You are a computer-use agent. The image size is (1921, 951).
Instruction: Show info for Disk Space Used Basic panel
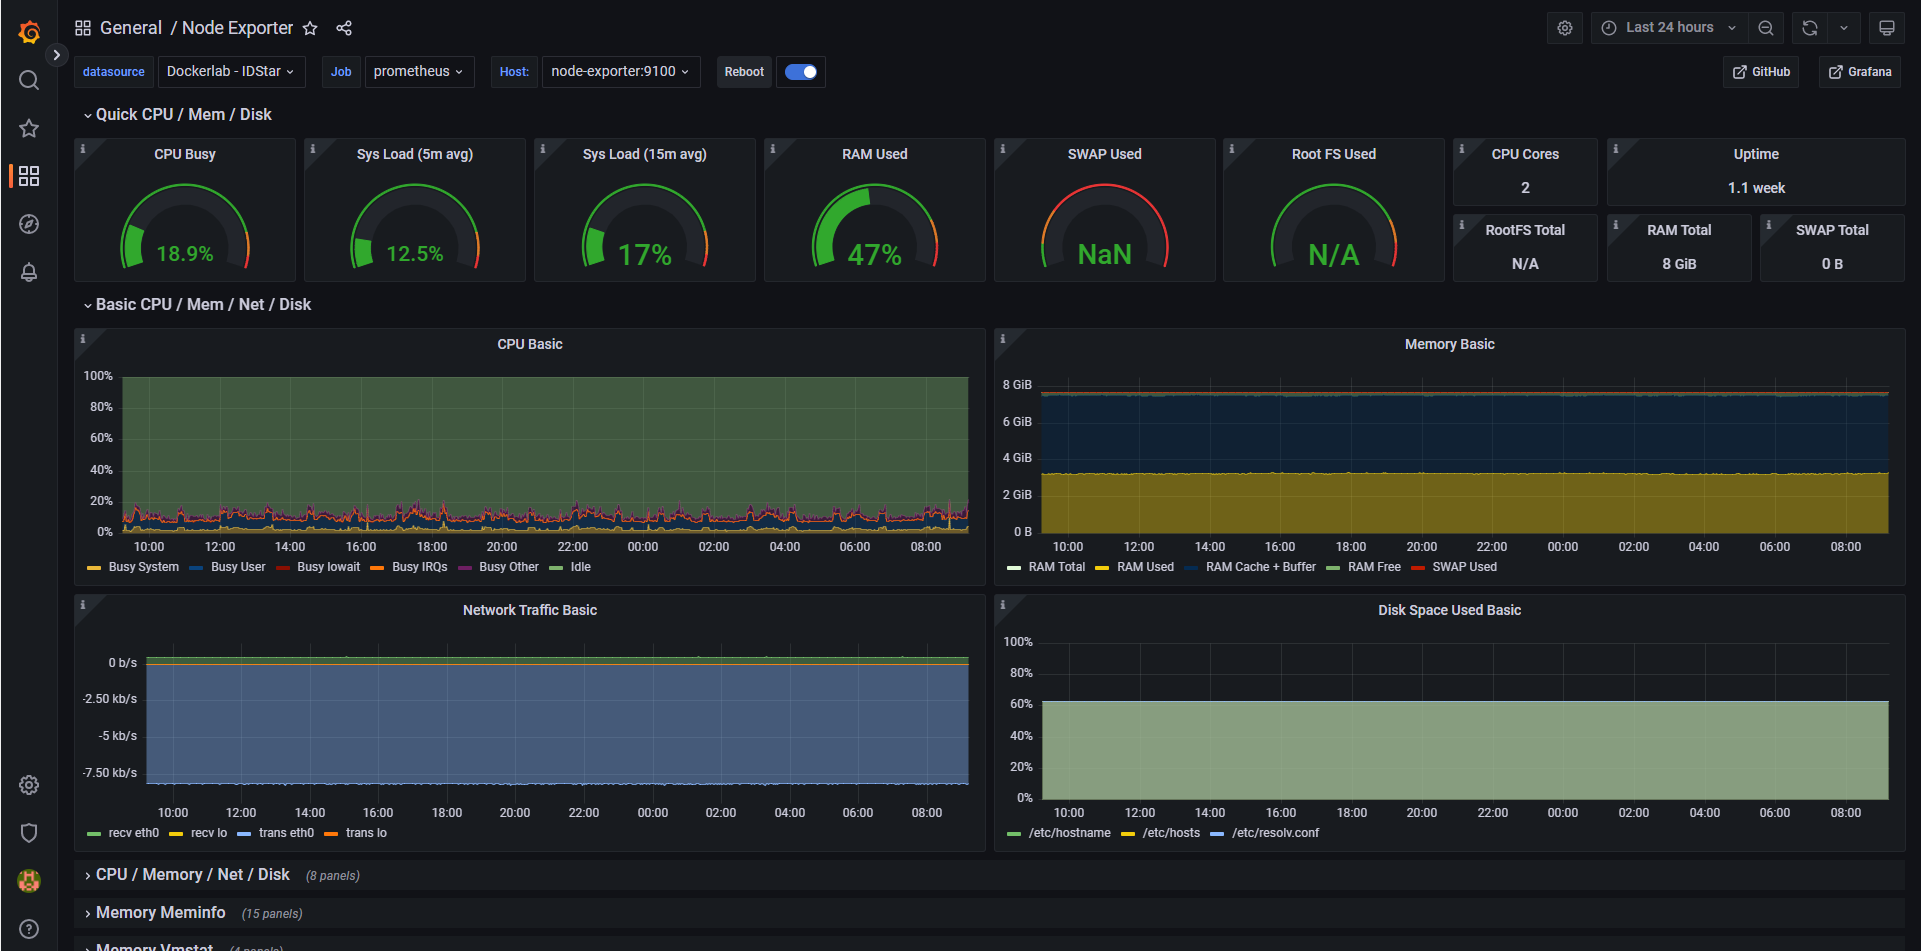[x=1002, y=605]
